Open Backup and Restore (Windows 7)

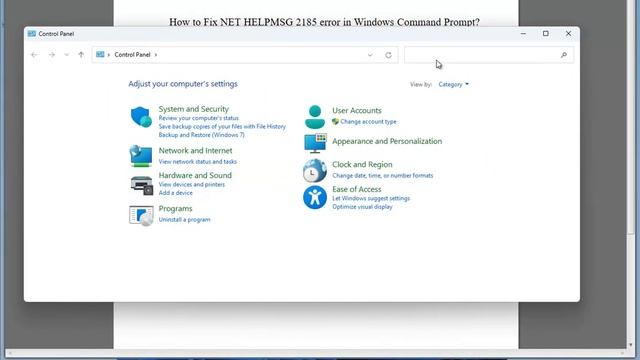201,135
